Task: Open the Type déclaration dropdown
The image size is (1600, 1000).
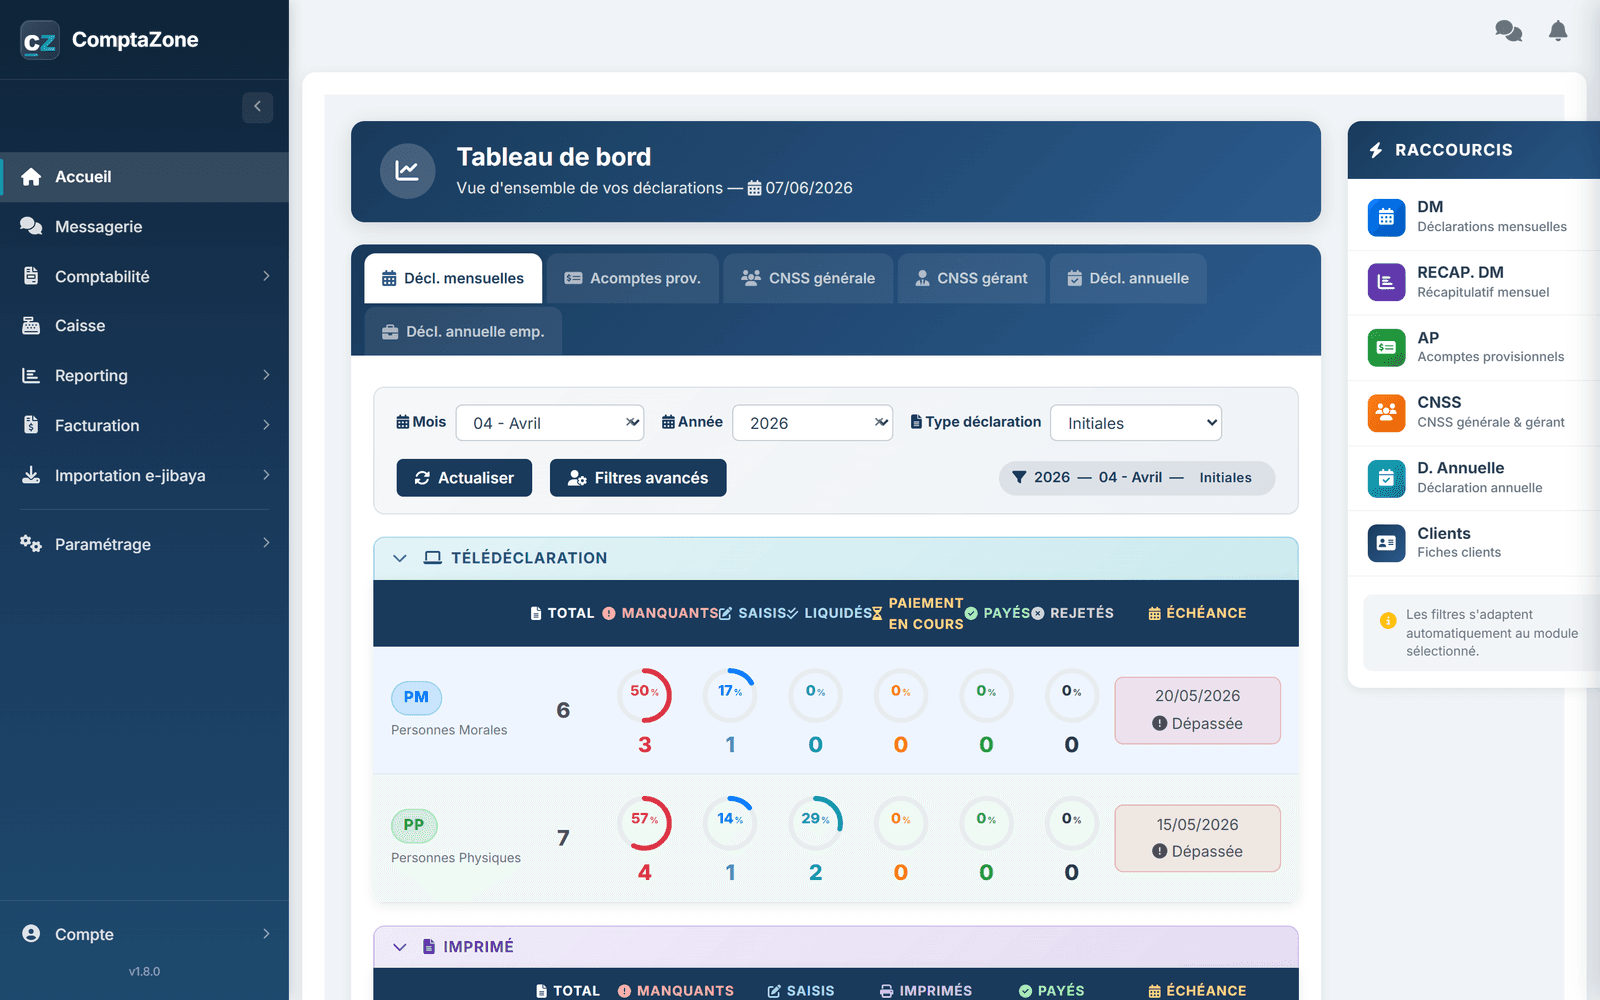Action: pyautogui.click(x=1136, y=423)
